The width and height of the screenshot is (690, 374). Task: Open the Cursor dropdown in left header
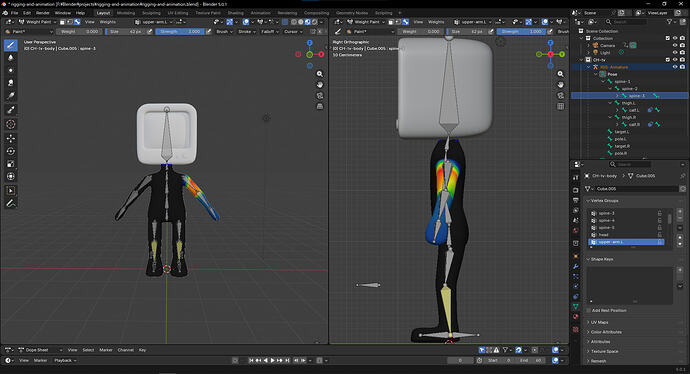pyautogui.click(x=293, y=32)
